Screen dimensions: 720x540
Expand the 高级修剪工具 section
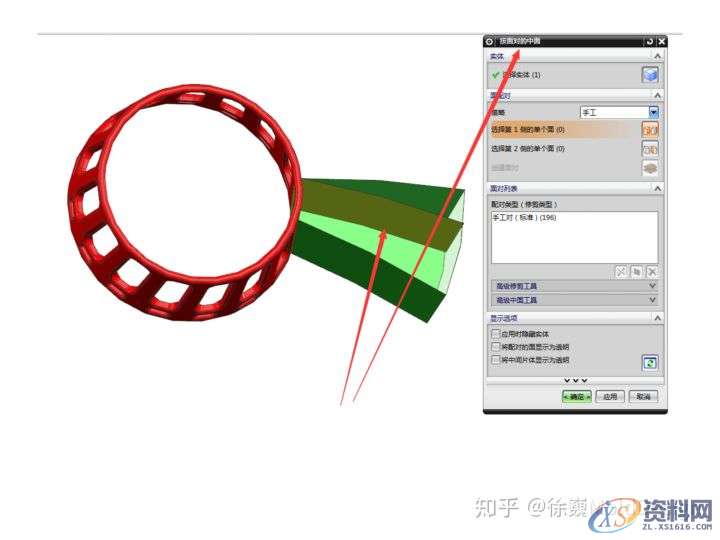(573, 286)
